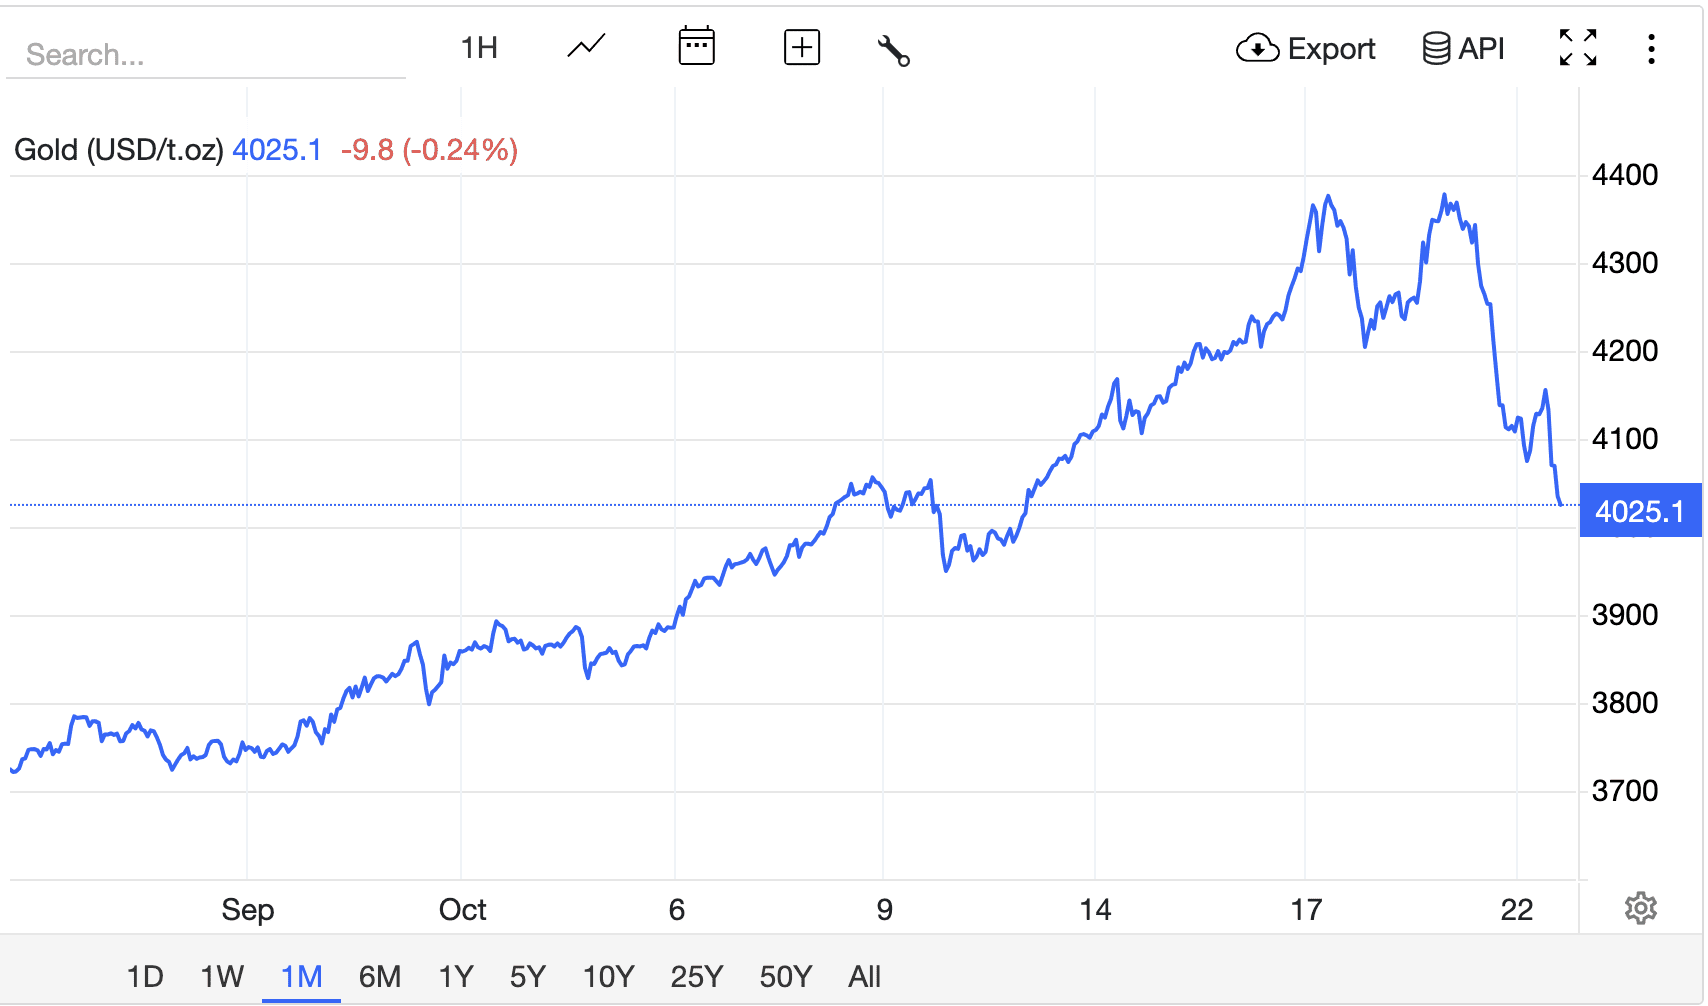Select the chart type line icon

pos(585,47)
